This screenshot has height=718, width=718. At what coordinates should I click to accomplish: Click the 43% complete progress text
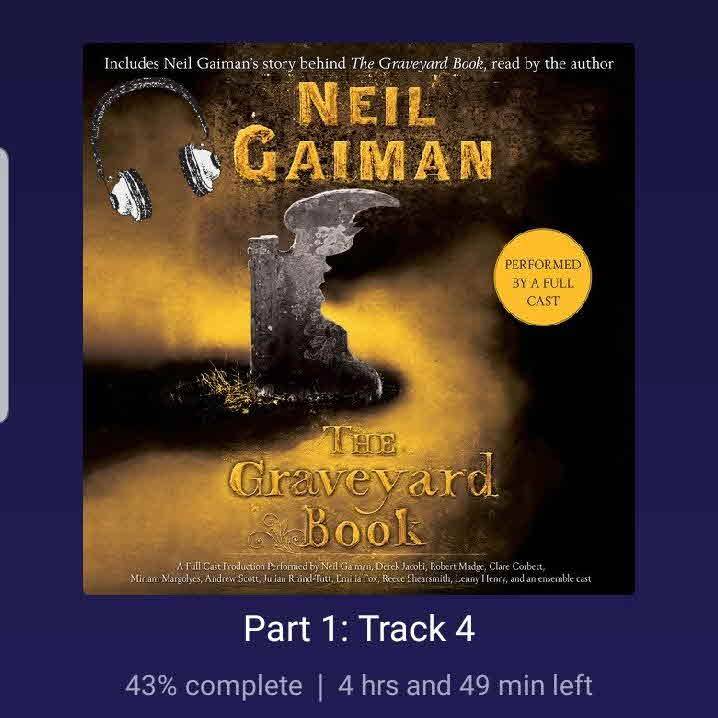(213, 685)
